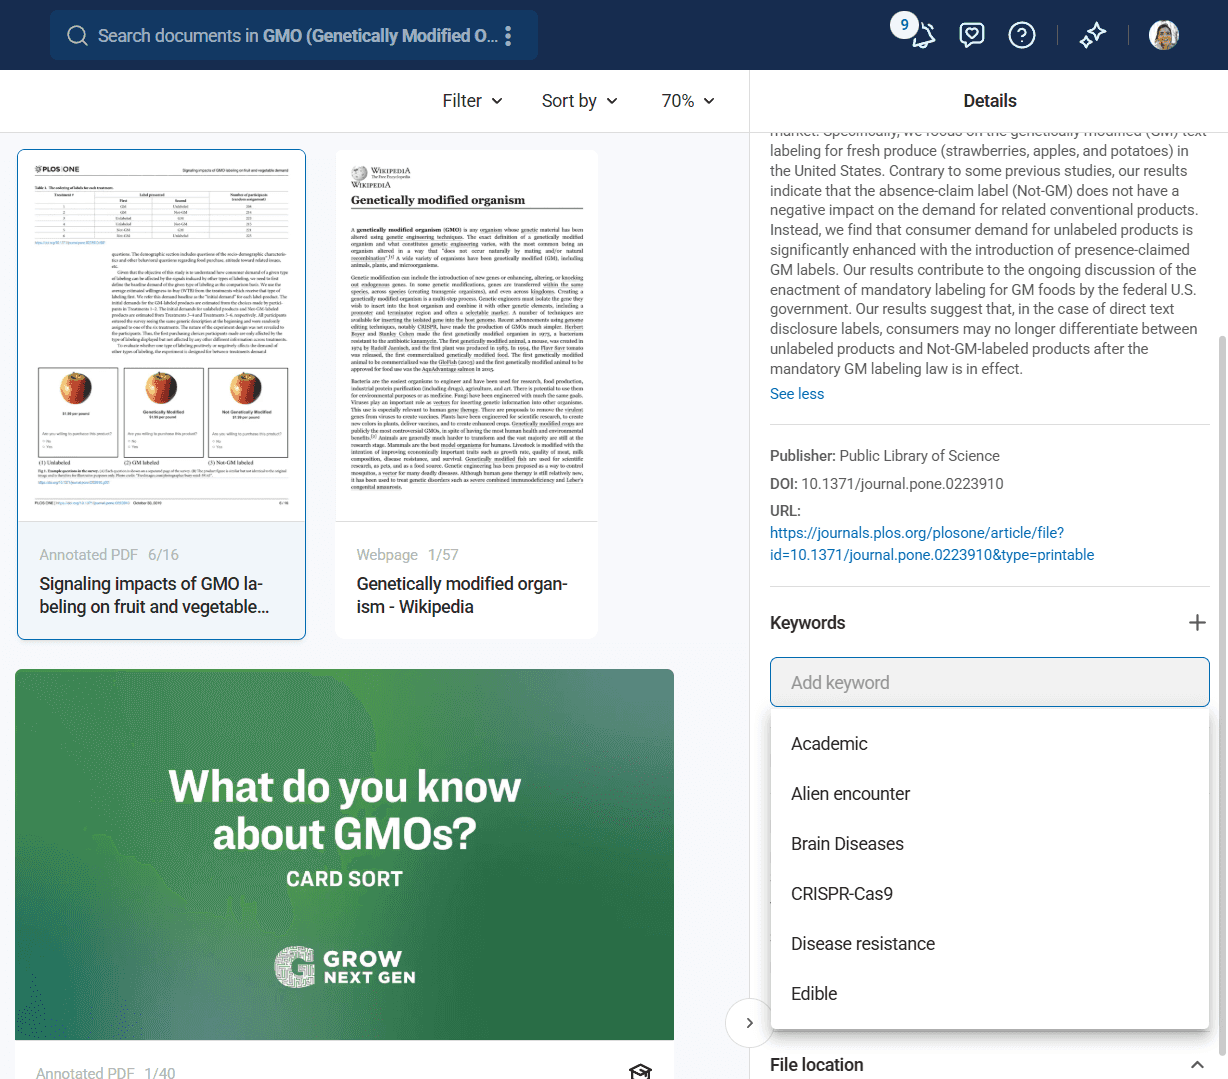Click the AI sparkle icon
The height and width of the screenshot is (1079, 1228).
(1092, 36)
